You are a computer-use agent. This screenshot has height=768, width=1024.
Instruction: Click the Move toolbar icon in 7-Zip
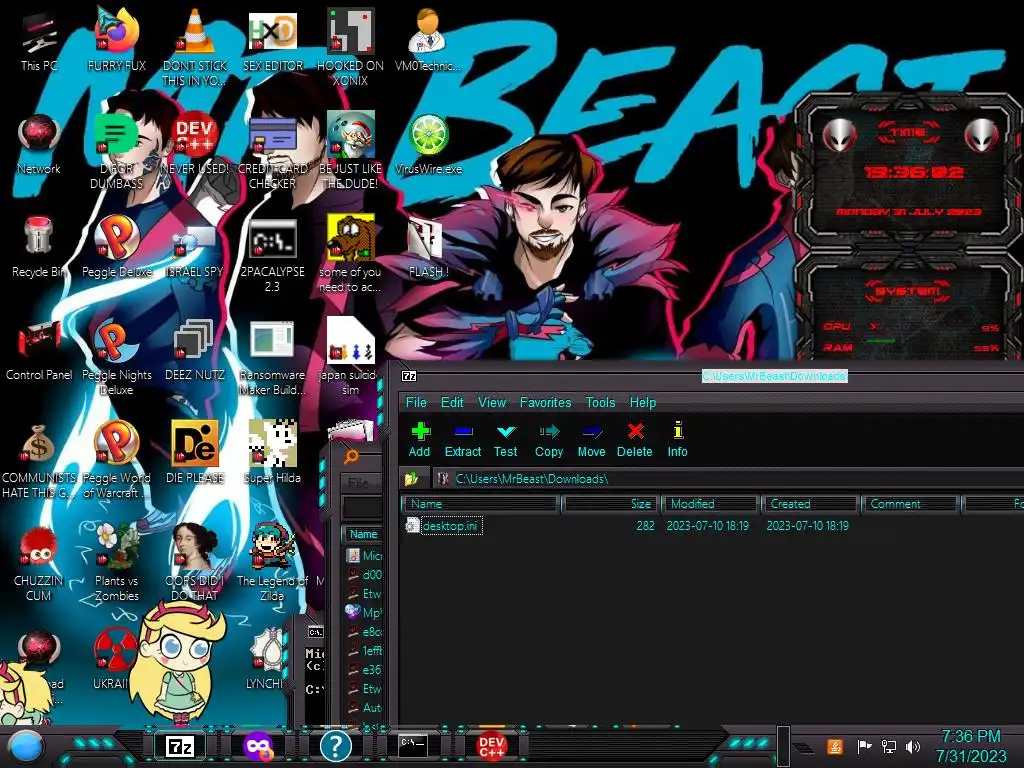pos(592,440)
